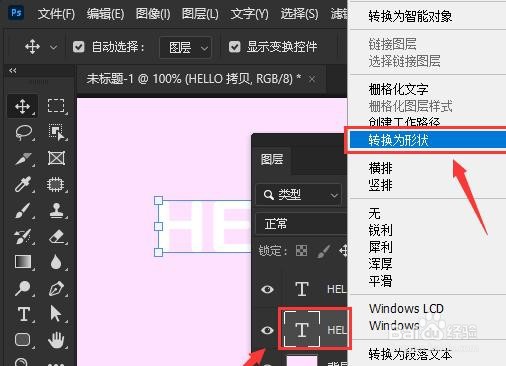
Task: Select the Slice tool
Action: coord(23,159)
